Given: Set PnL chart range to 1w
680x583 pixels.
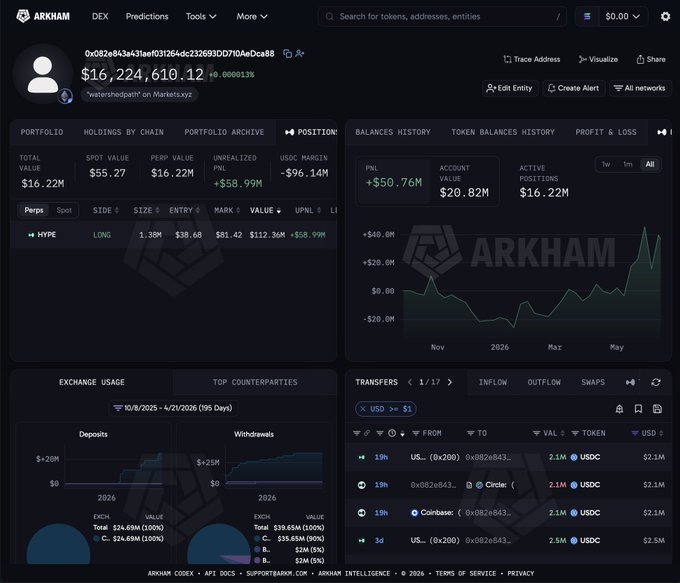Looking at the screenshot, I should tap(606, 164).
